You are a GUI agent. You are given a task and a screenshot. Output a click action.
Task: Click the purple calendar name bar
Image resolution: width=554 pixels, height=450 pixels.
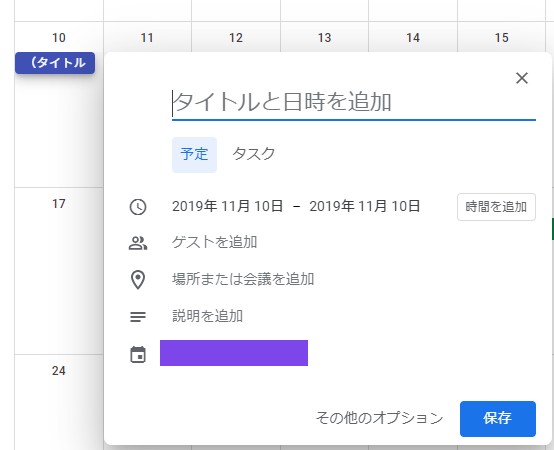(234, 353)
